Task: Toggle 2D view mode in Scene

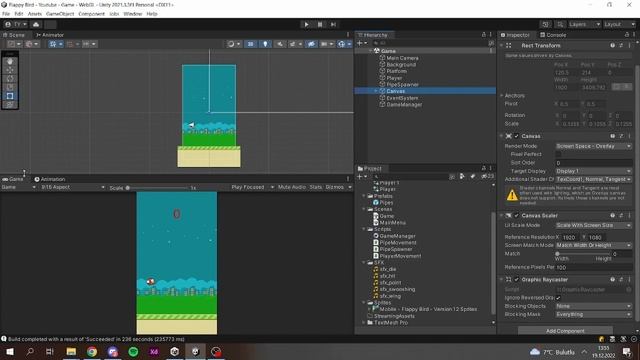Action: tap(251, 44)
